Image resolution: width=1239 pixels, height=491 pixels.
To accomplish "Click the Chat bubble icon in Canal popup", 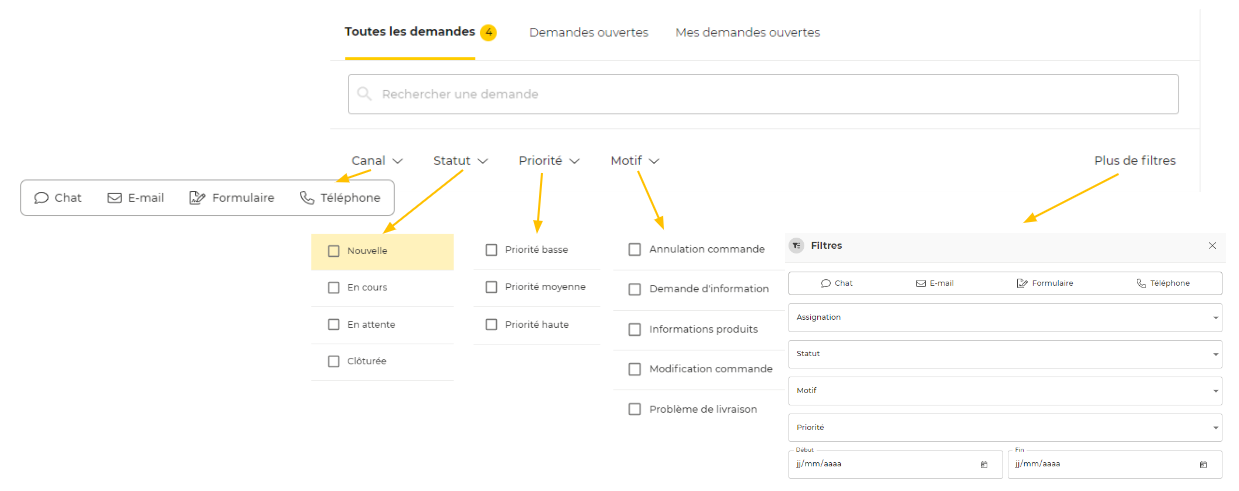I will tap(41, 198).
